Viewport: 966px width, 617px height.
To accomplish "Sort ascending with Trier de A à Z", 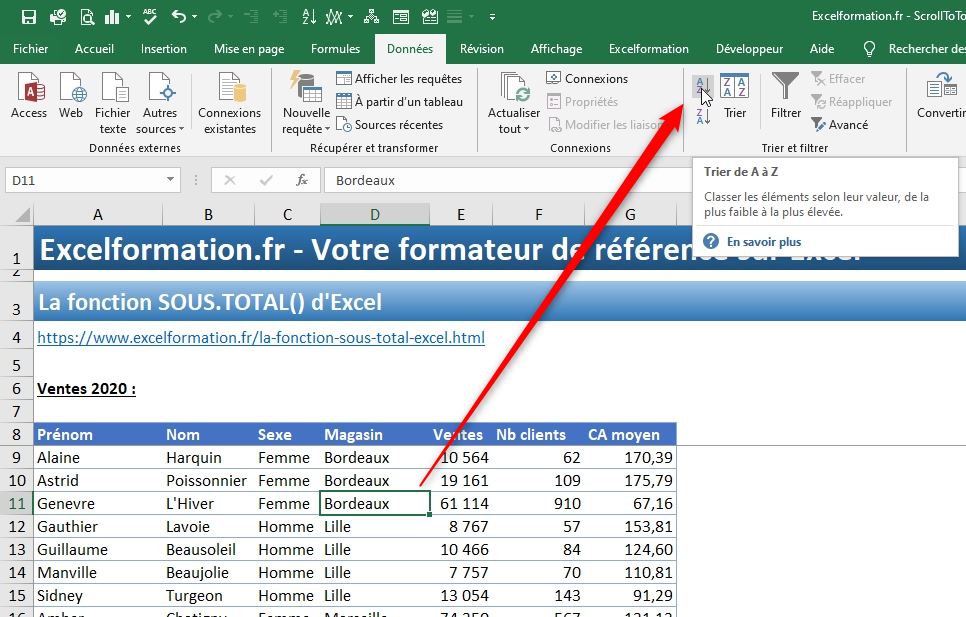I will point(703,87).
